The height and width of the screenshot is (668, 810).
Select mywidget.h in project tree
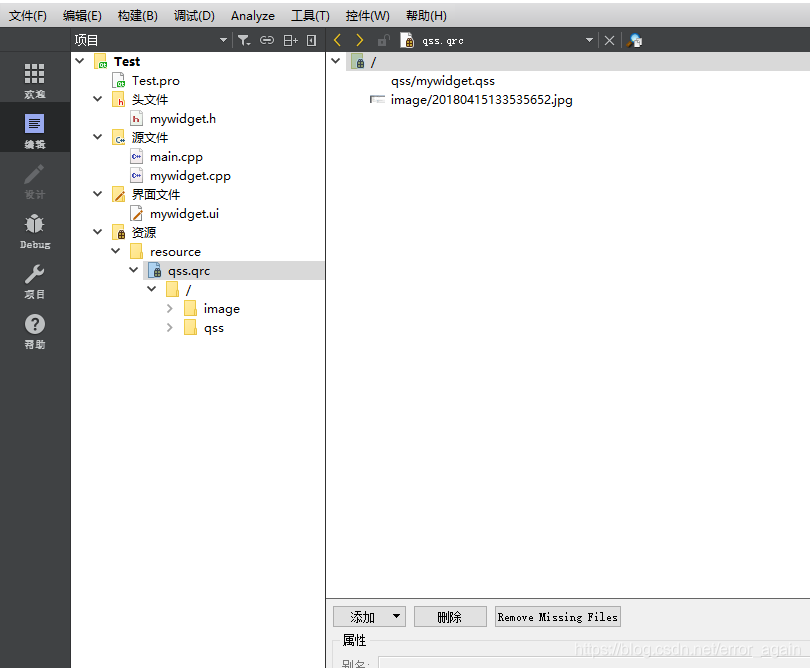coord(183,119)
